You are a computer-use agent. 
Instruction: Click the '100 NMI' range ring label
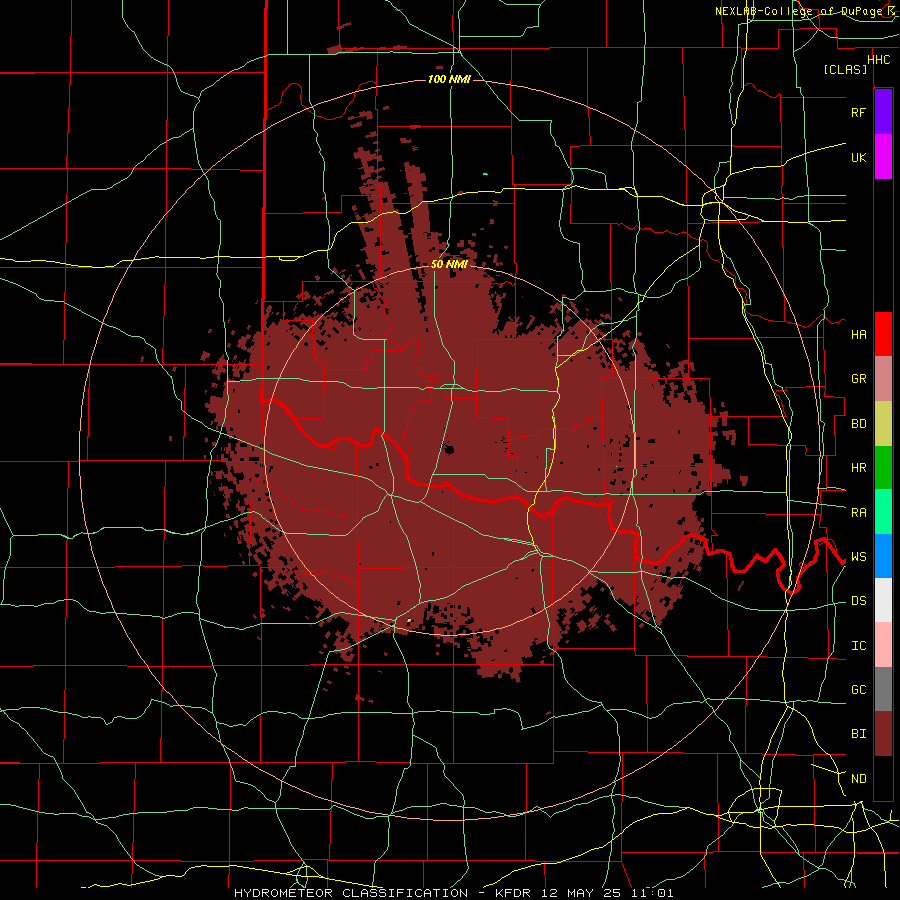click(449, 79)
